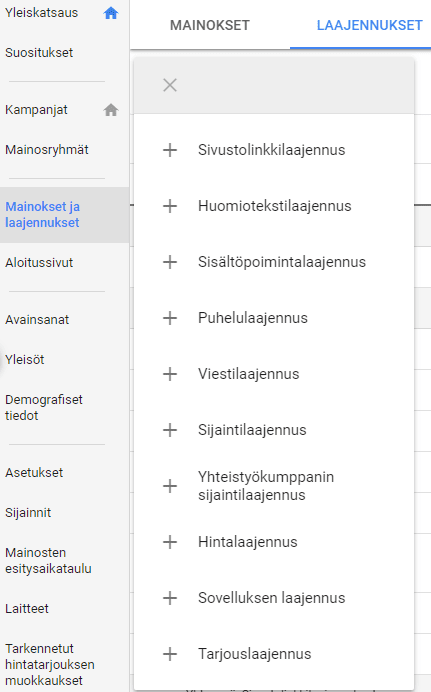
Task: Click the plus icon for Sisältöpoimintalaajennus
Action: pyautogui.click(x=170, y=262)
